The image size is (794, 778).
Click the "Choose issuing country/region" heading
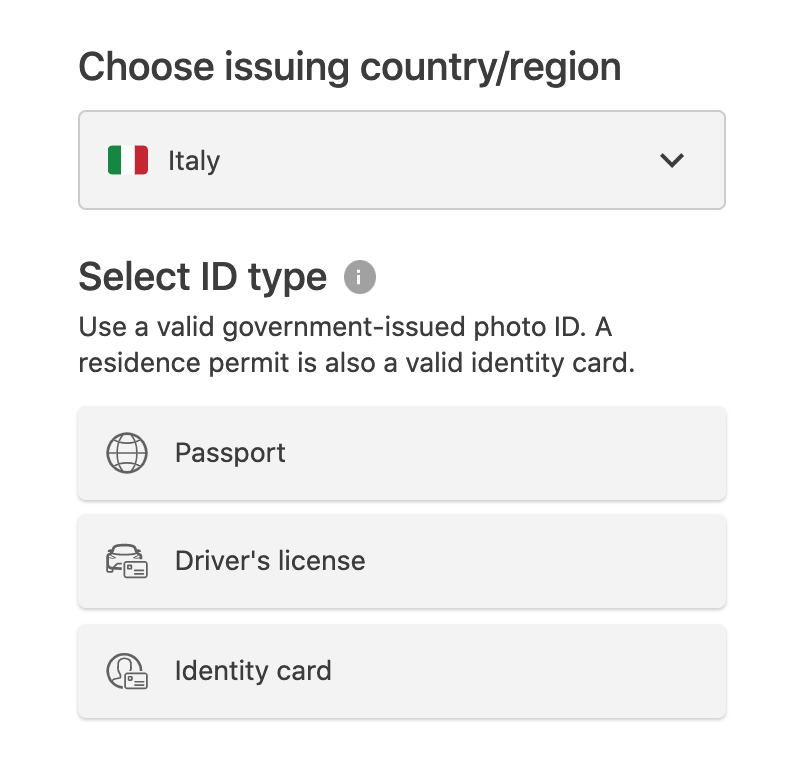point(350,68)
